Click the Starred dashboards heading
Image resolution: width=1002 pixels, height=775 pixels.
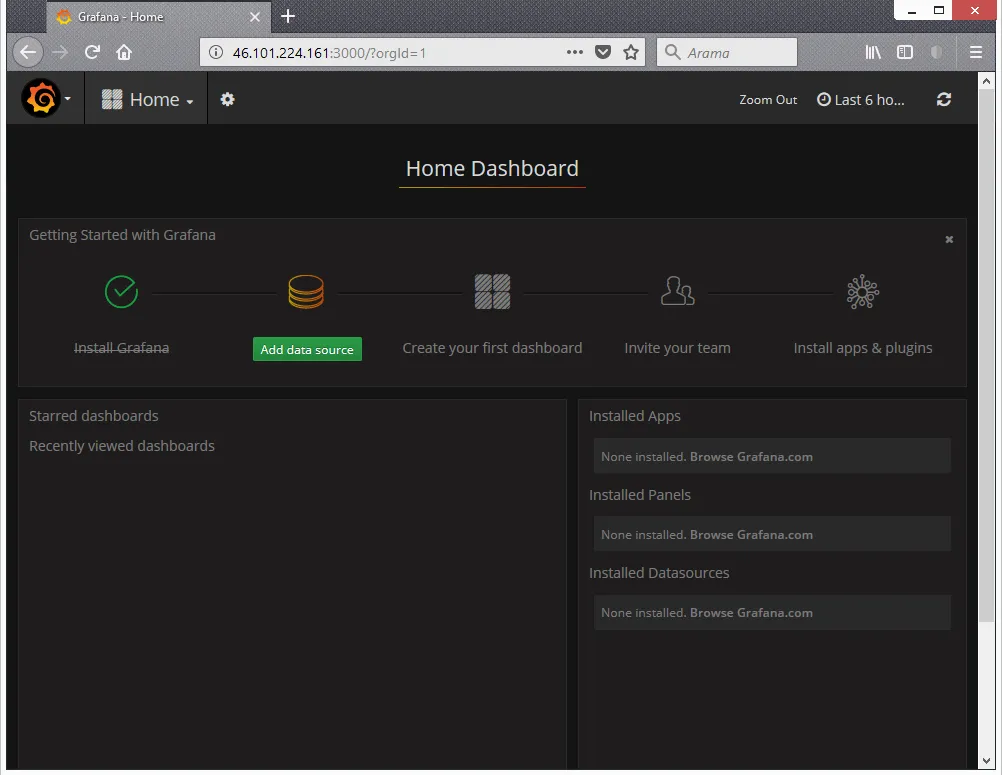pyautogui.click(x=94, y=416)
